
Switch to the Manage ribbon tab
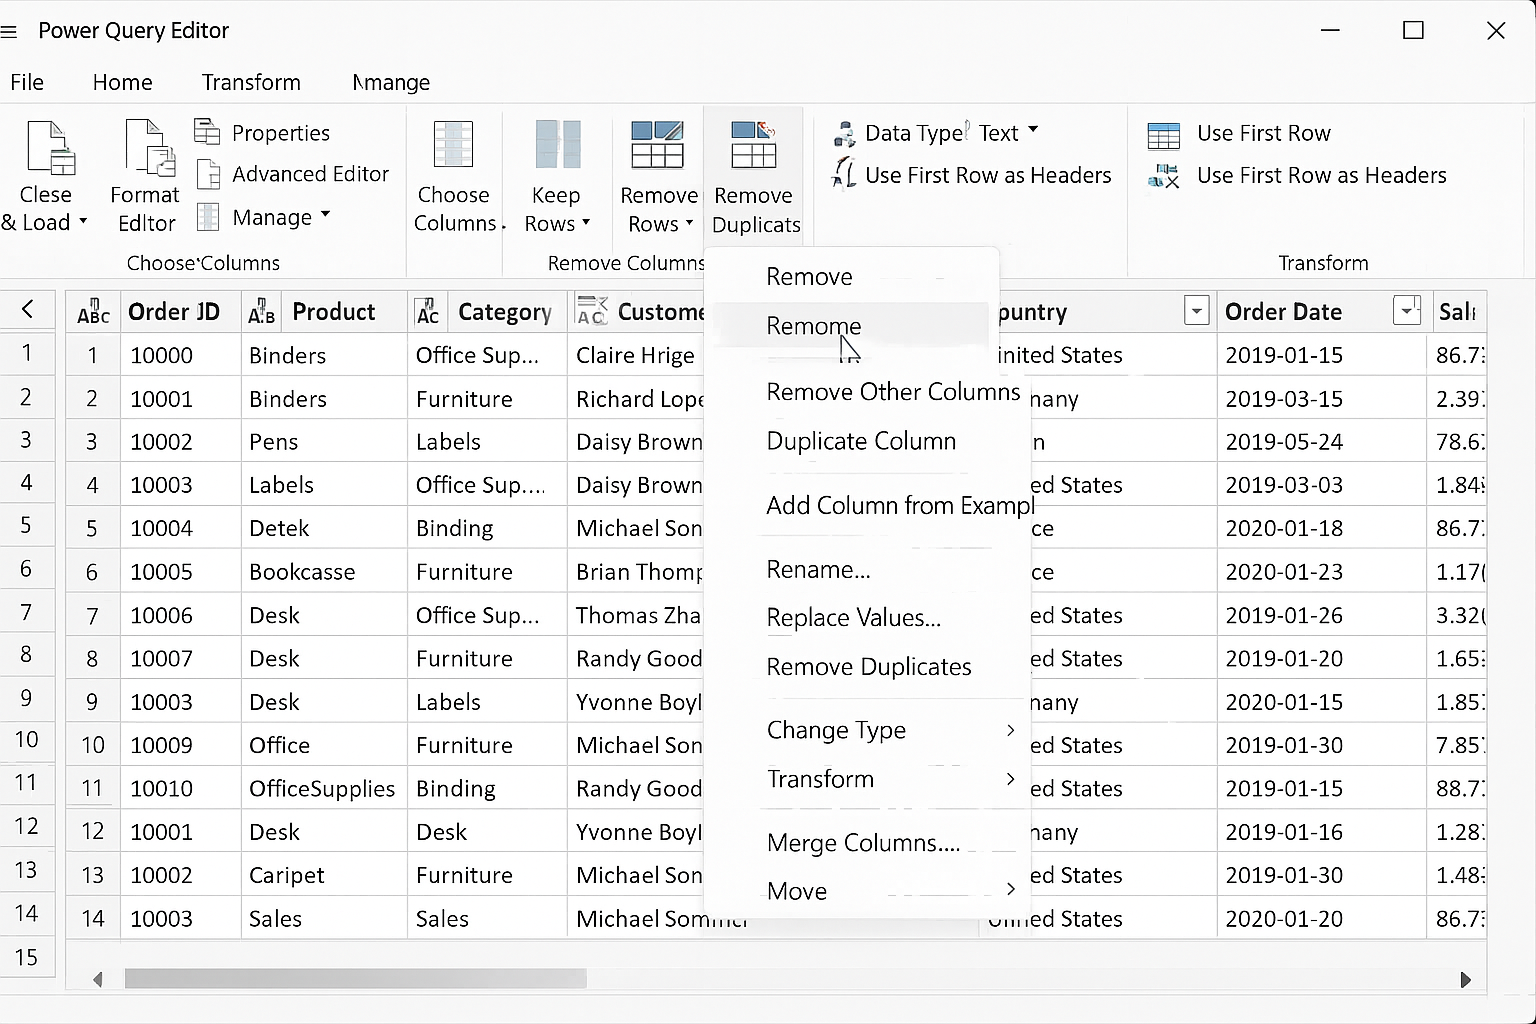391,82
